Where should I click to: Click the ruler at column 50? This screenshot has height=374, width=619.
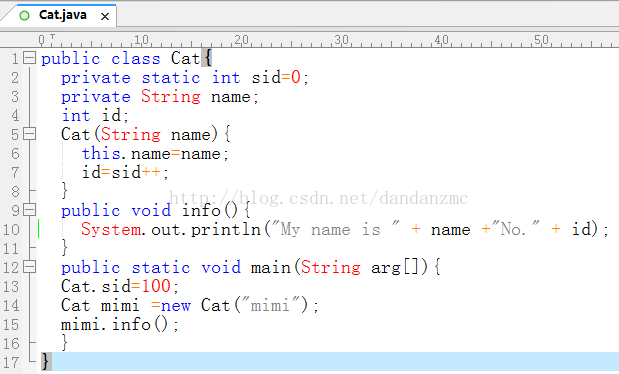542,40
